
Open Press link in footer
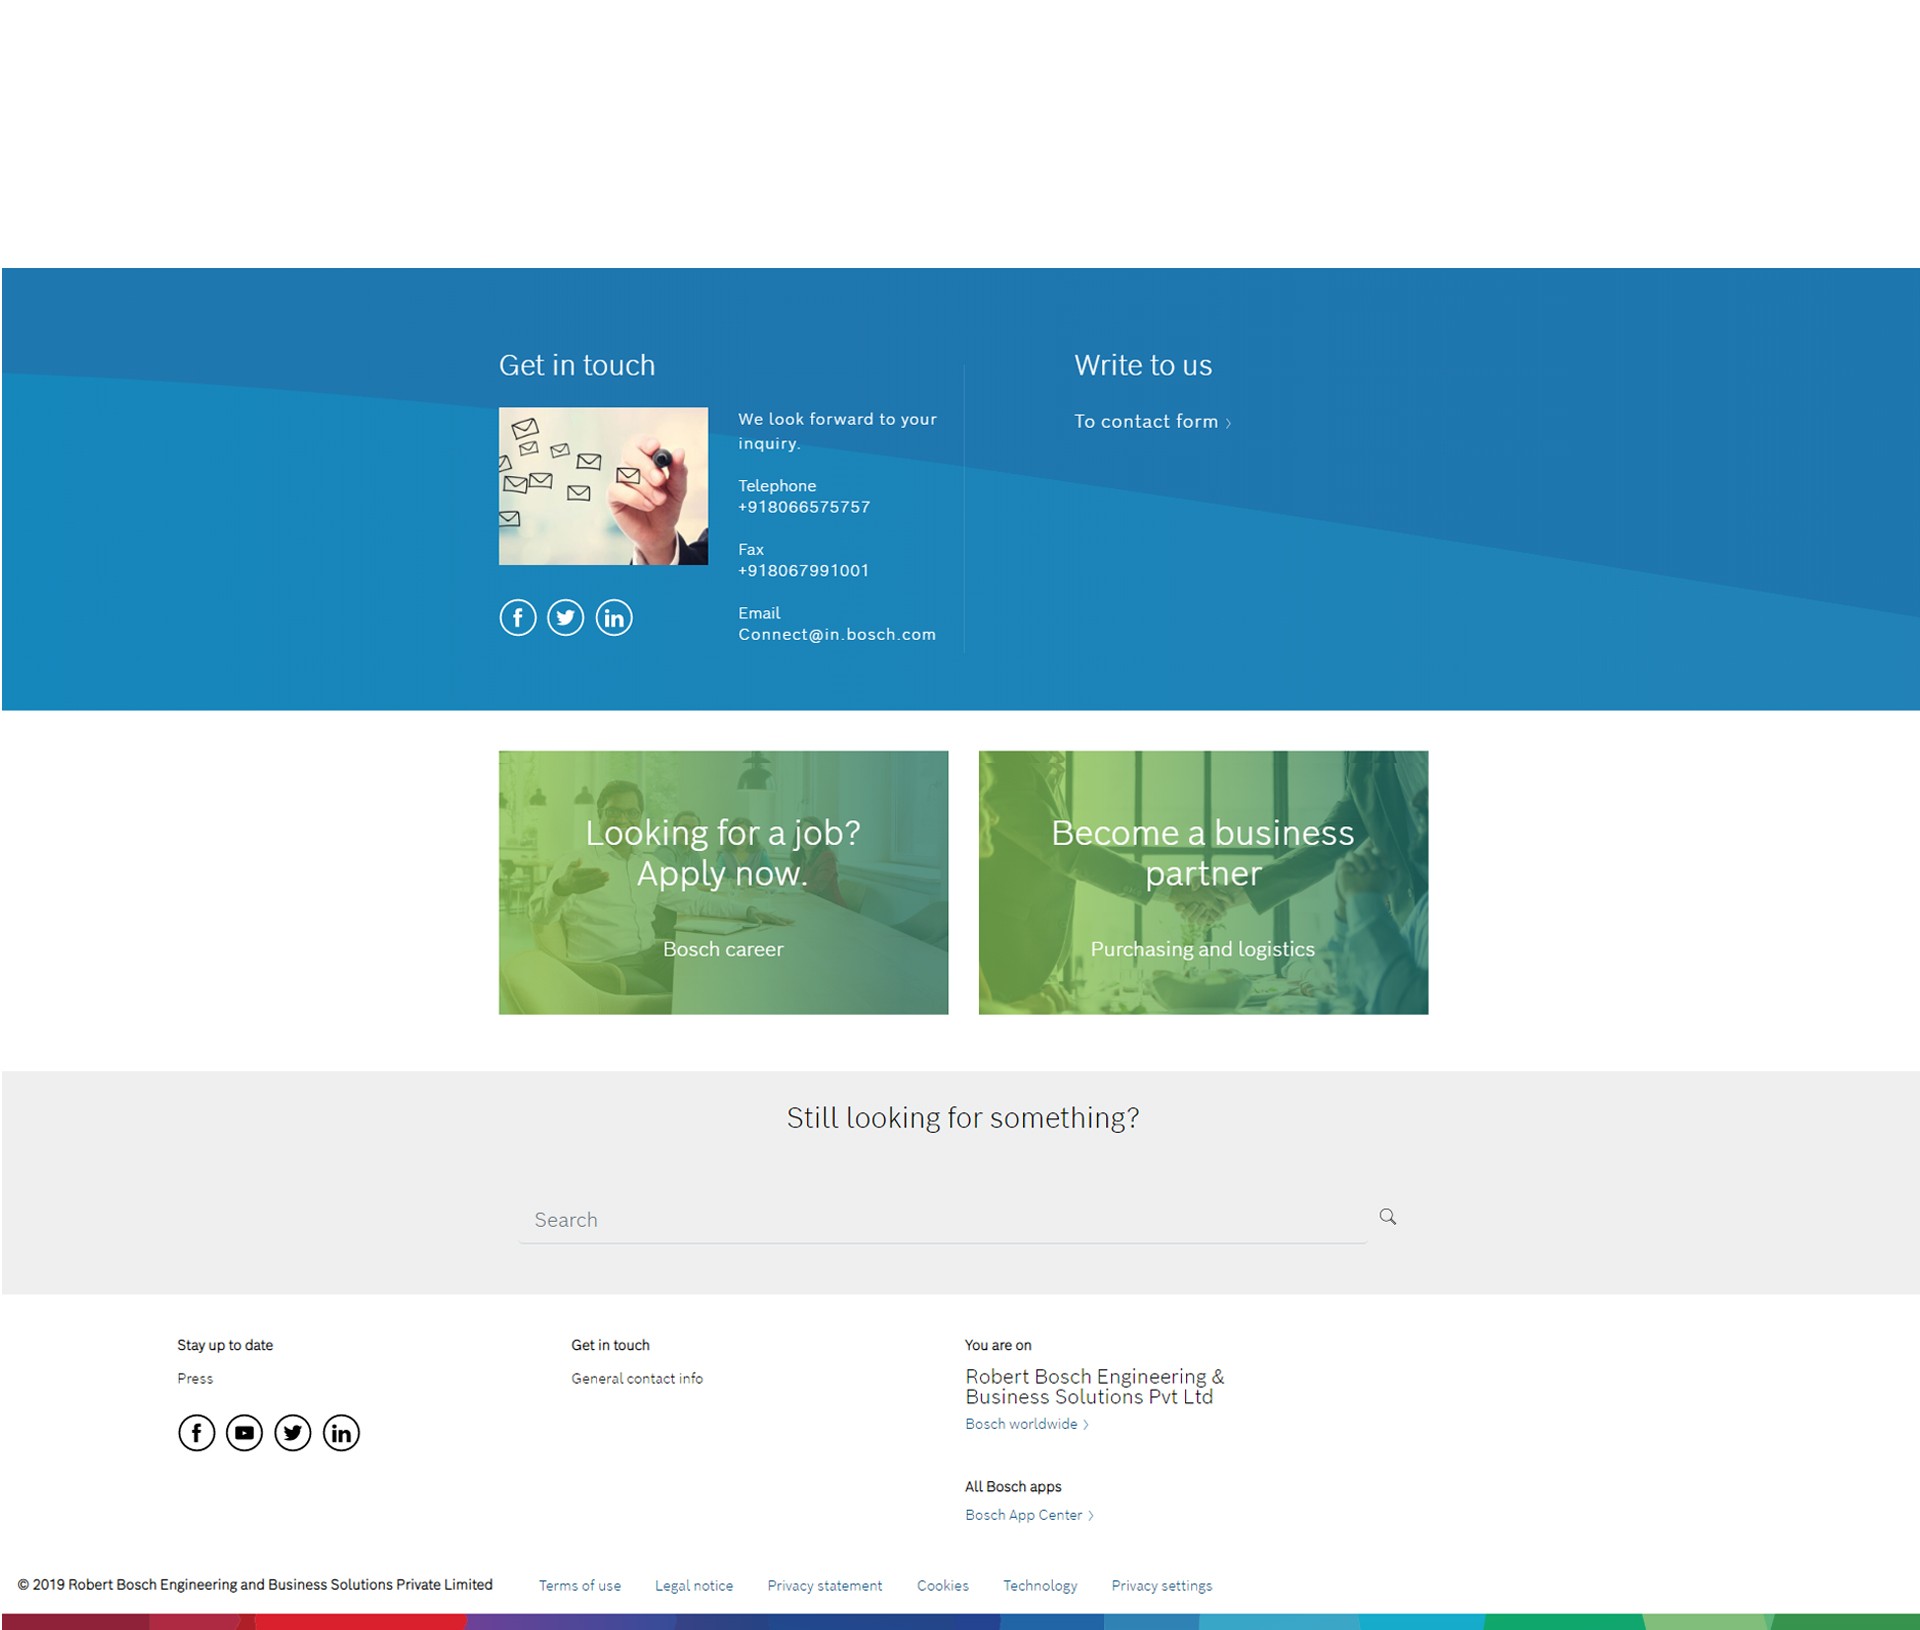tap(195, 1379)
